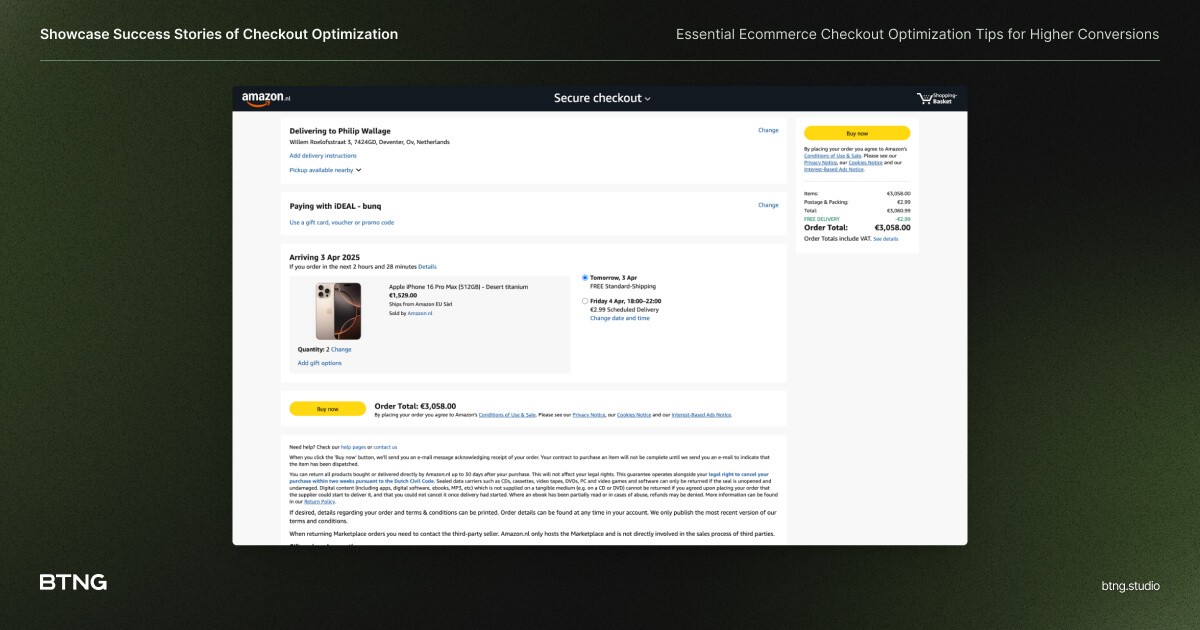Change the item quantity

click(341, 350)
